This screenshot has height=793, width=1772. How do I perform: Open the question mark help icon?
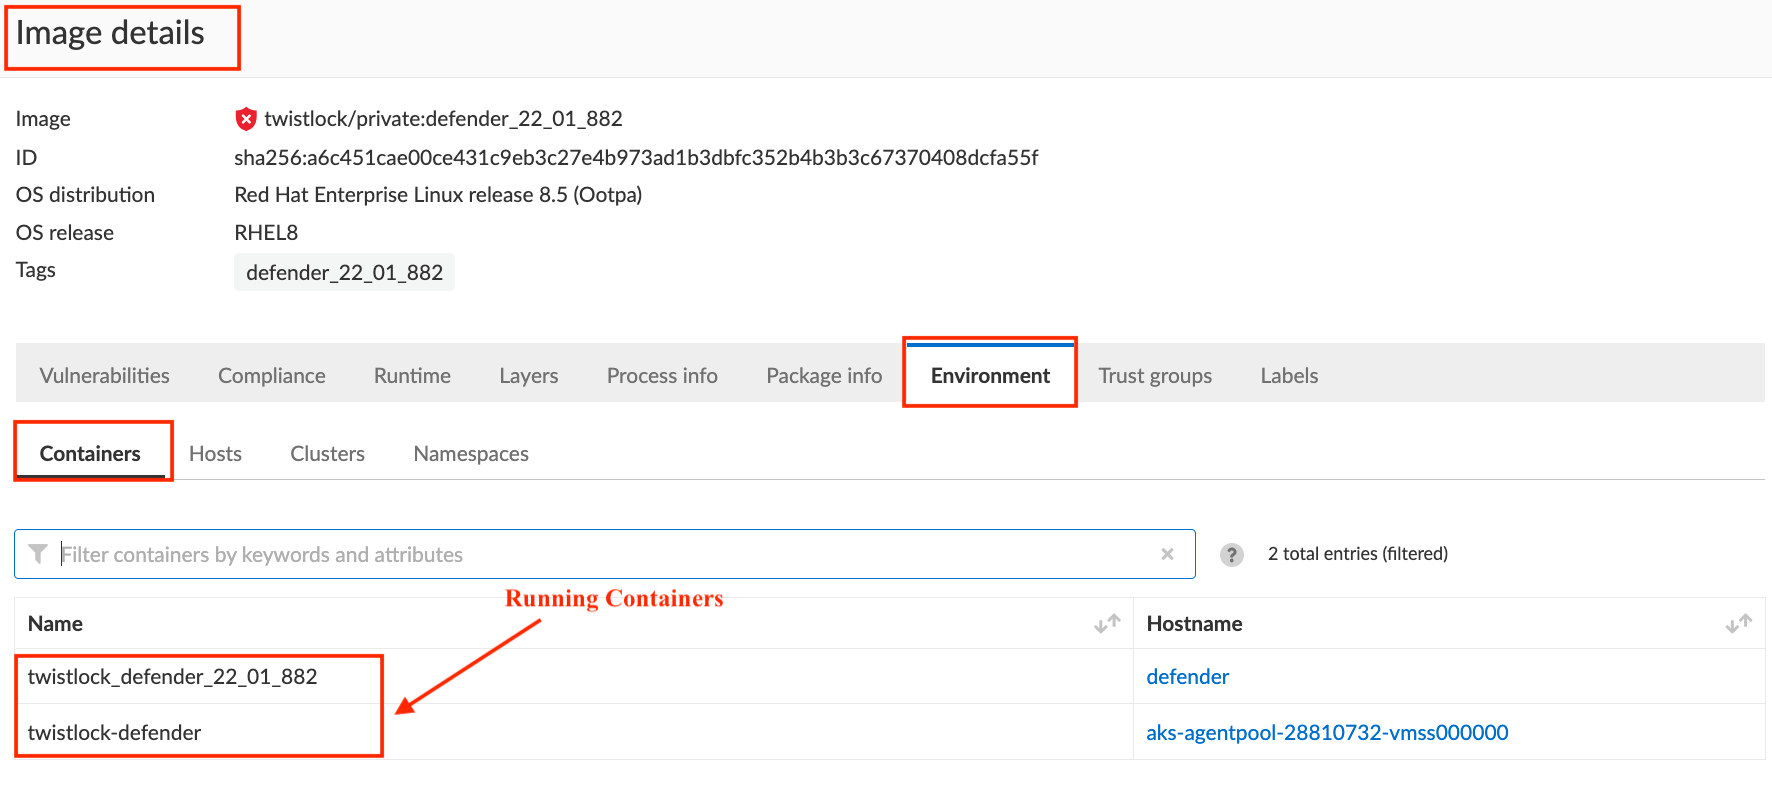coord(1232,555)
